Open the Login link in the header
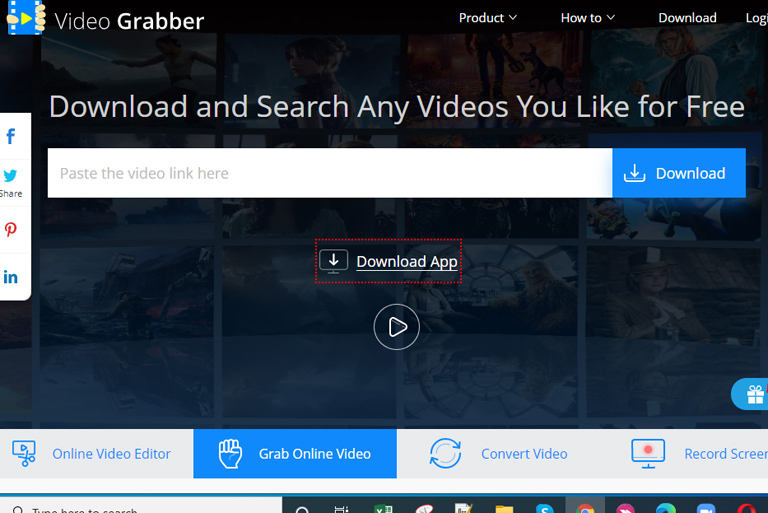Viewport: 768px width, 513px height. coord(756,18)
